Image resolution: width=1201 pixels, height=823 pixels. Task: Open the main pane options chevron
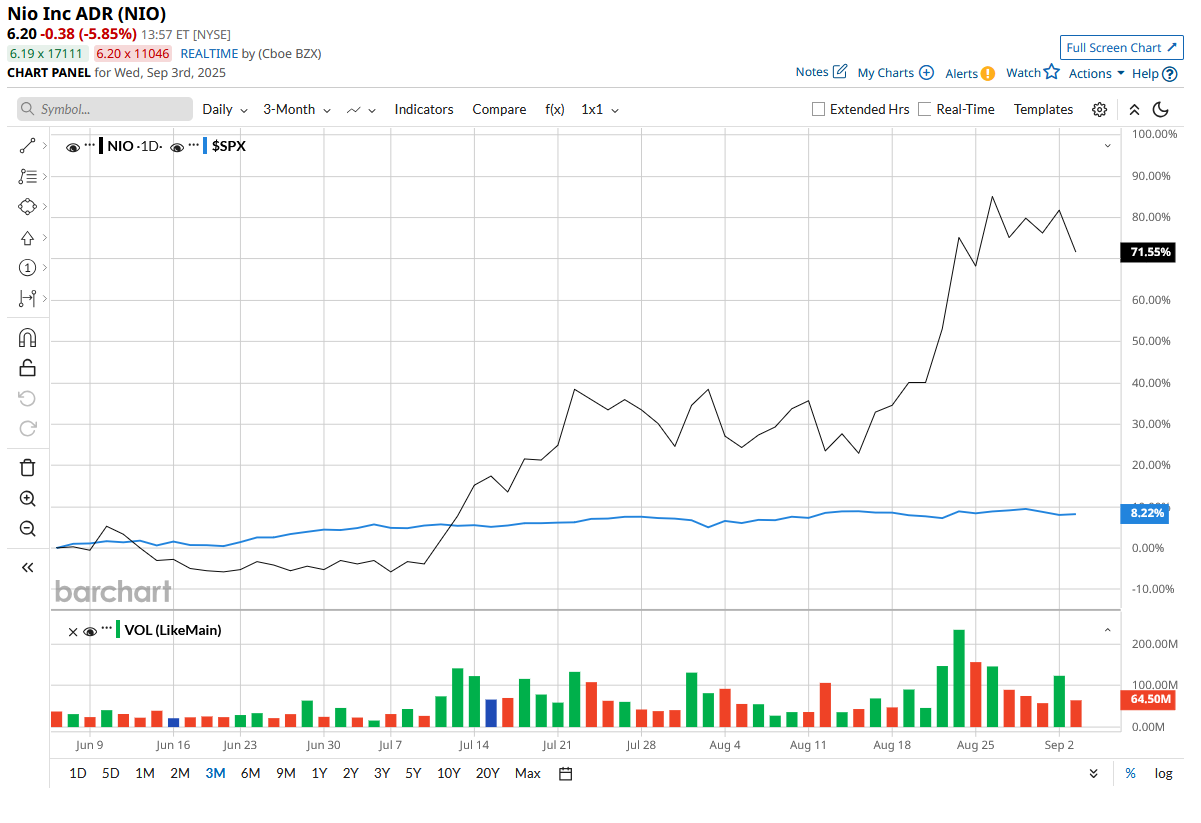click(x=1107, y=146)
